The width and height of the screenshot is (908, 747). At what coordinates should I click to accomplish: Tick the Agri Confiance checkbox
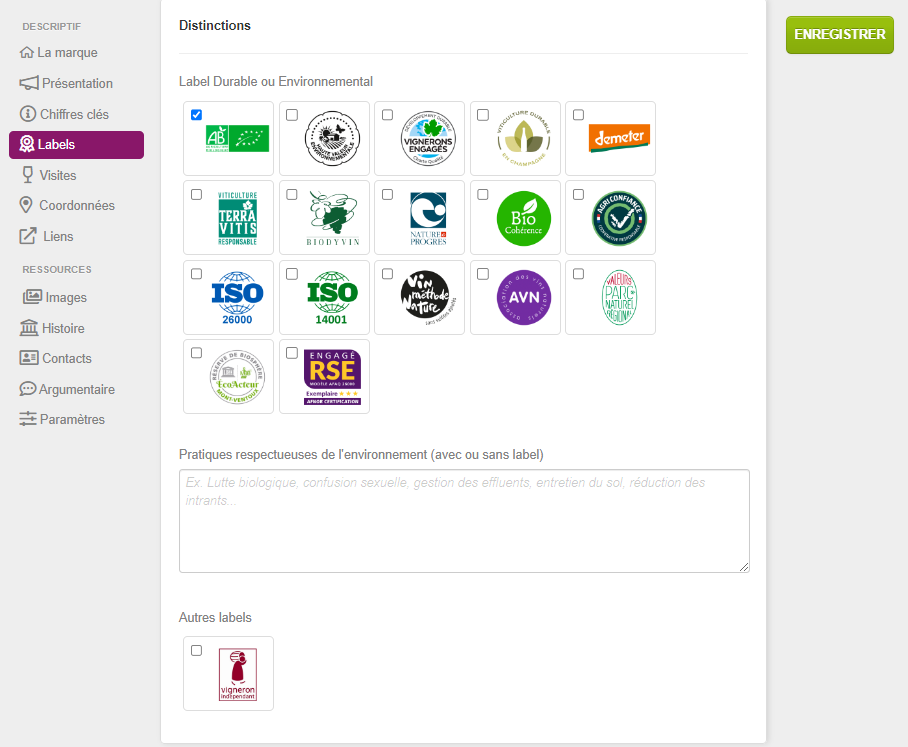pyautogui.click(x=578, y=195)
